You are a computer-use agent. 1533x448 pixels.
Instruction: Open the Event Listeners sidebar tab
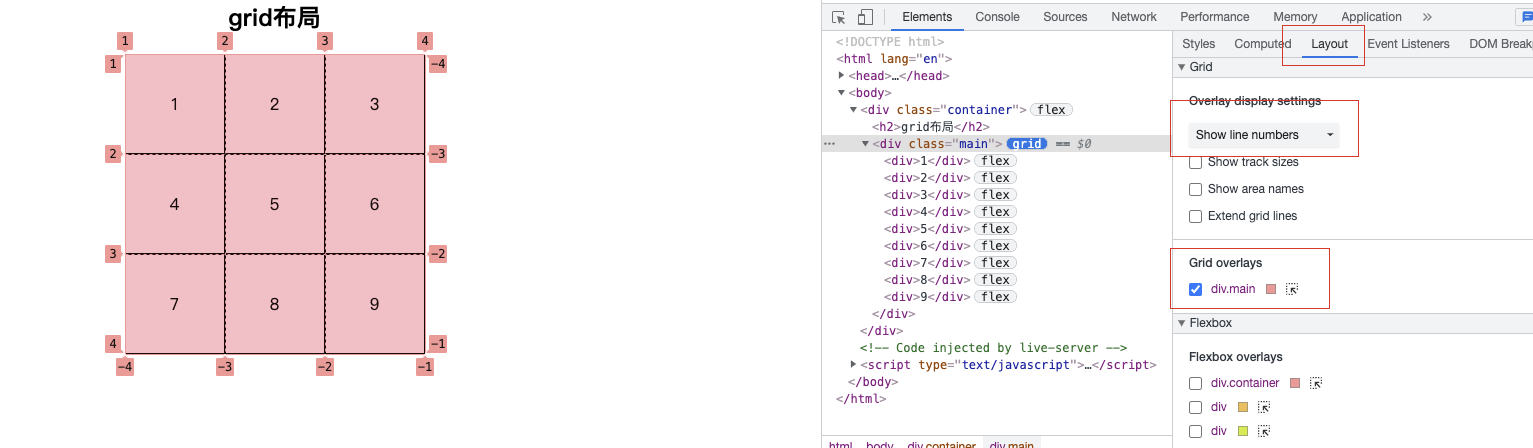coord(1408,44)
